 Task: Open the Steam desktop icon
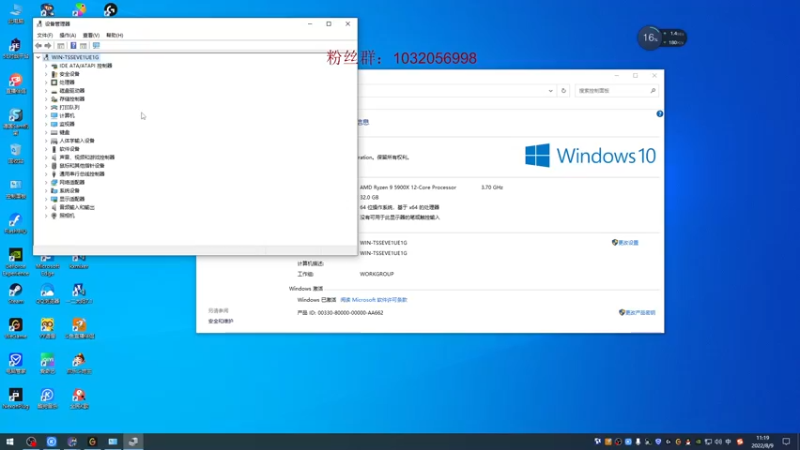pos(15,294)
